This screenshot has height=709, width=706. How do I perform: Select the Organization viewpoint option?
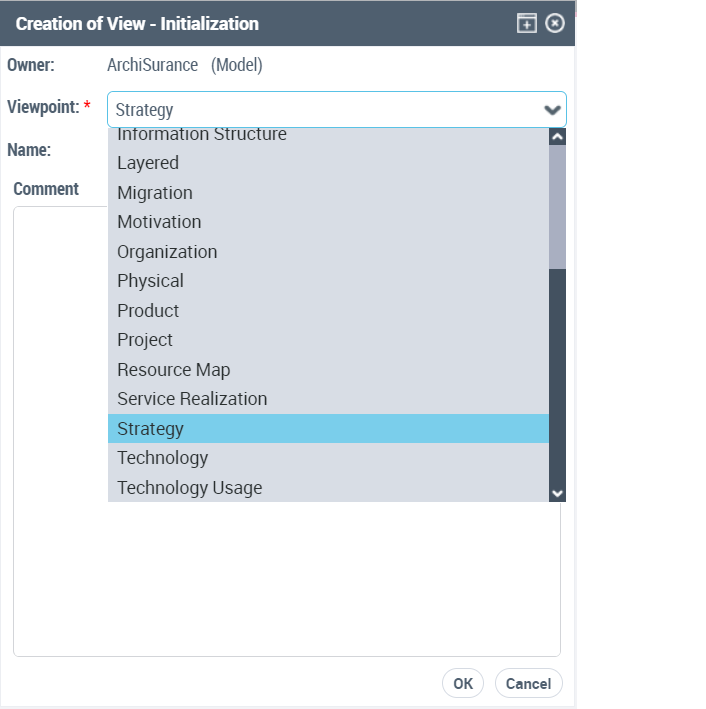tap(167, 251)
